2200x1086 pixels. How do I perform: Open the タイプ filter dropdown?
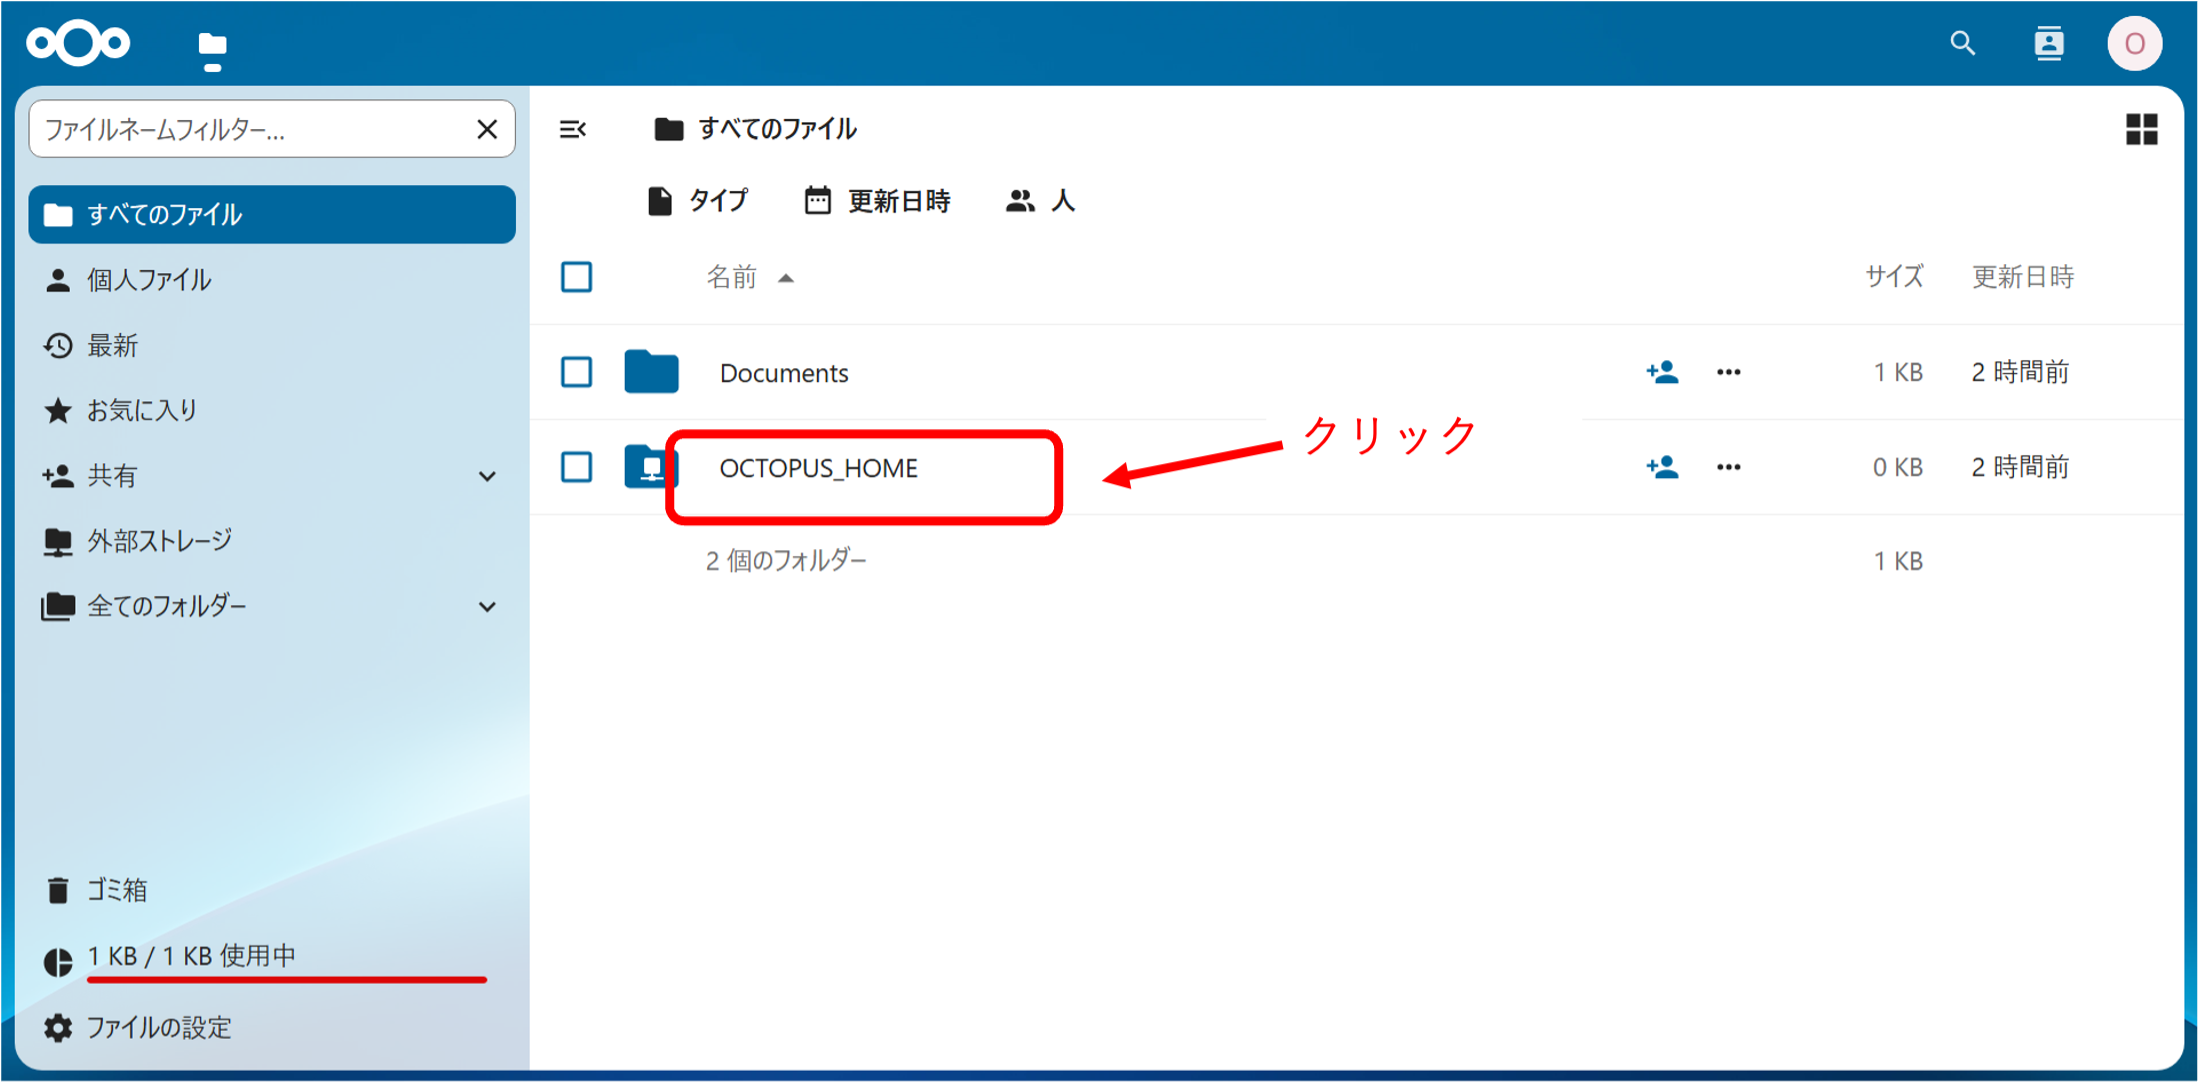698,201
